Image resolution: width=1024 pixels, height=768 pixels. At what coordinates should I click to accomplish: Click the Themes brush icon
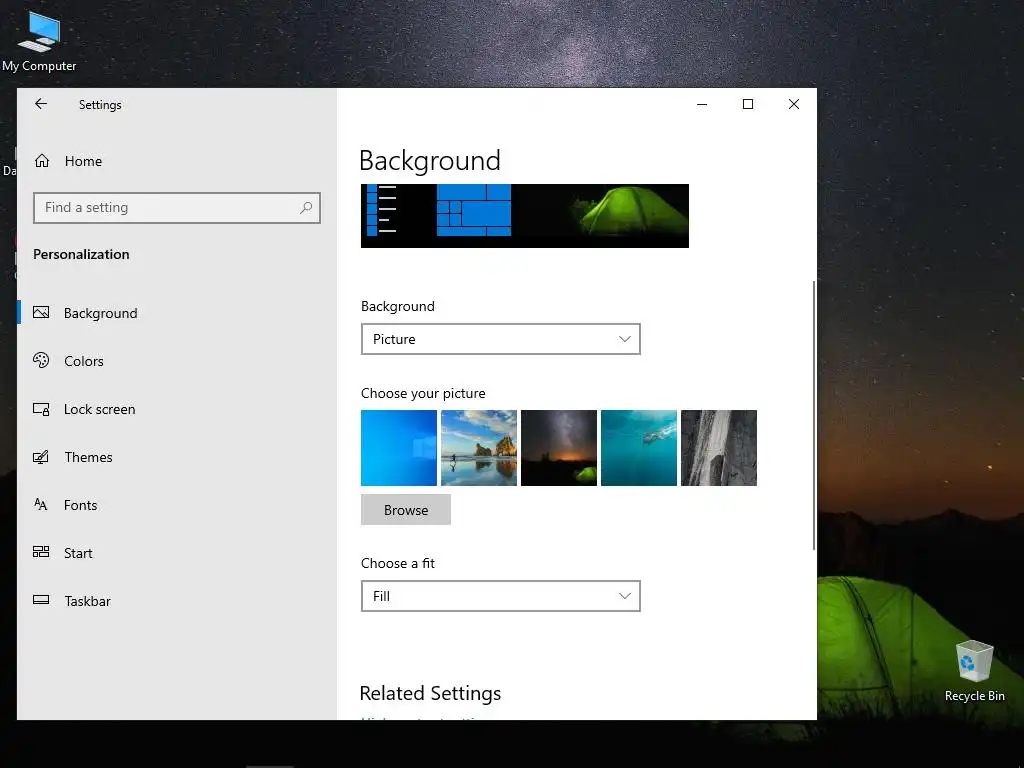[x=41, y=457]
